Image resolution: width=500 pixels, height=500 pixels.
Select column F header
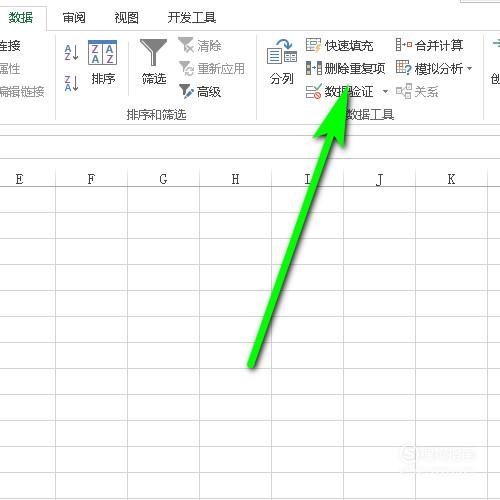point(91,179)
